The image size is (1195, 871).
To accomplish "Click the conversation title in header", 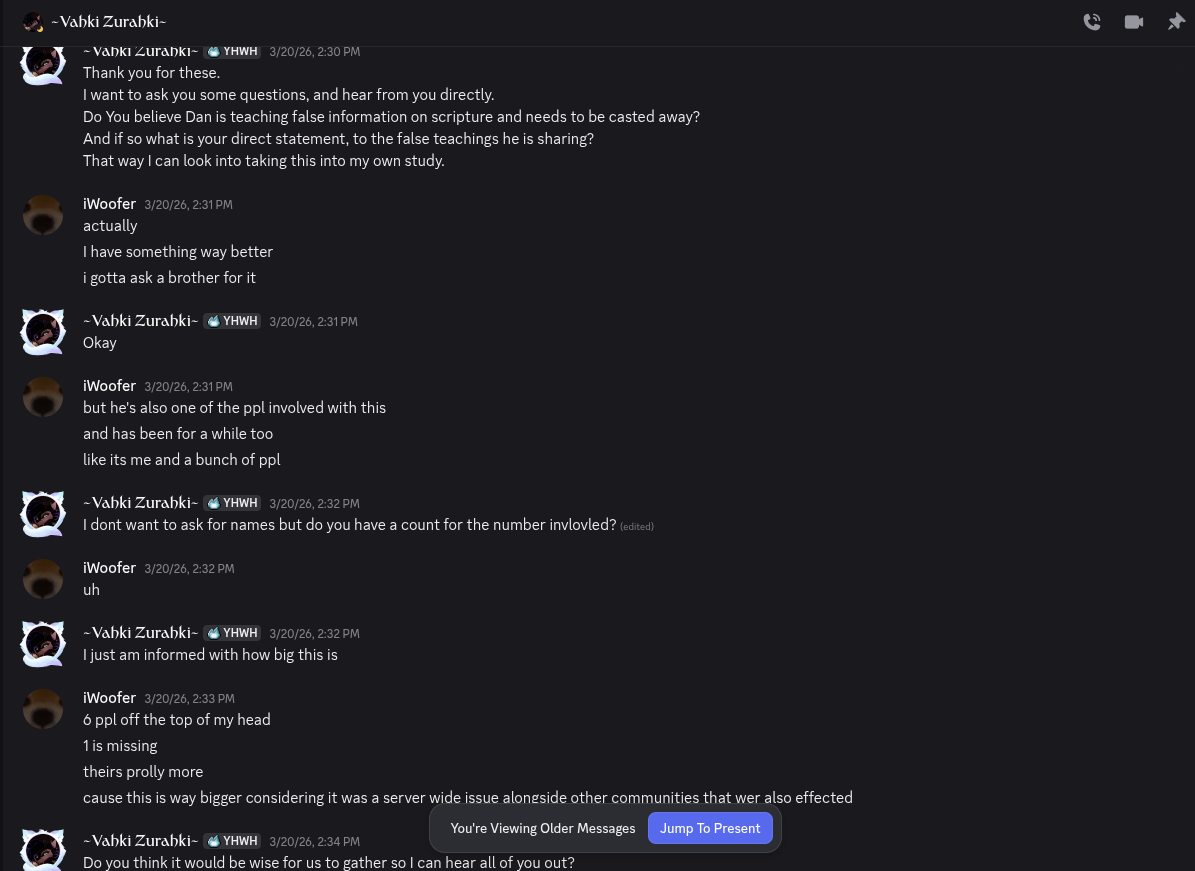I will click(108, 22).
